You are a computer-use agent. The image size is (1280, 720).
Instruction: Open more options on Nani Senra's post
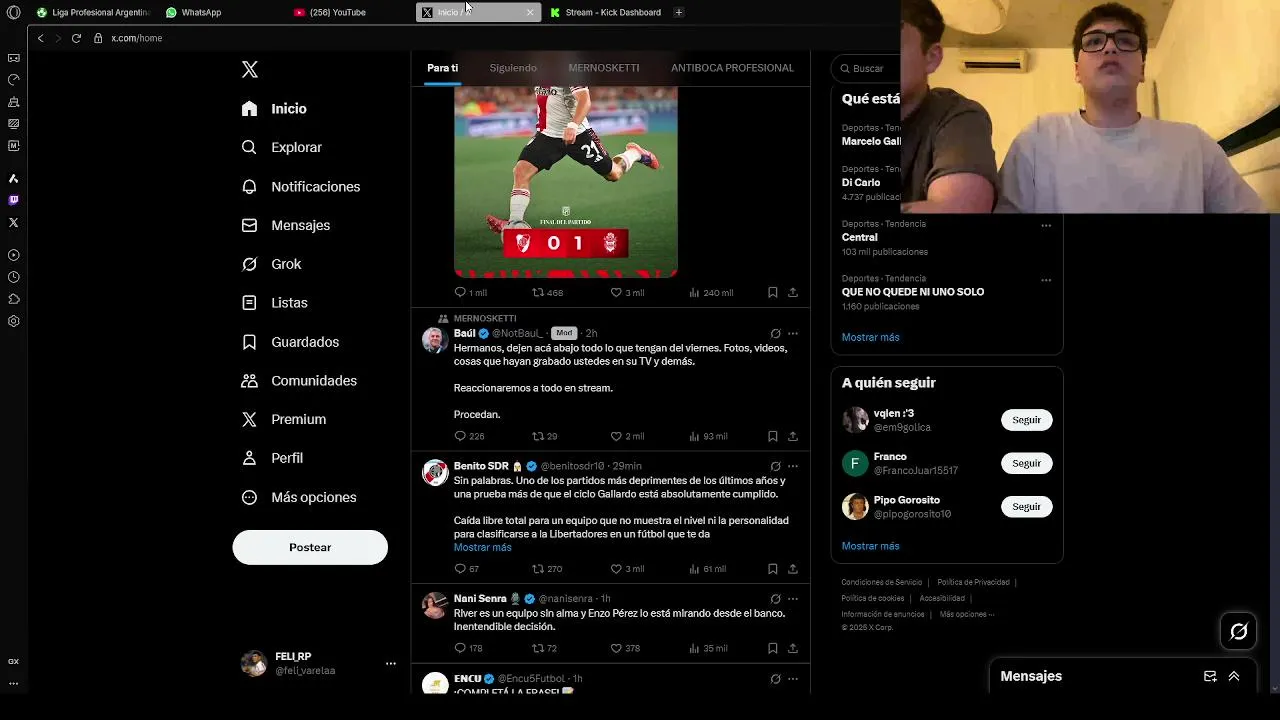coord(793,598)
